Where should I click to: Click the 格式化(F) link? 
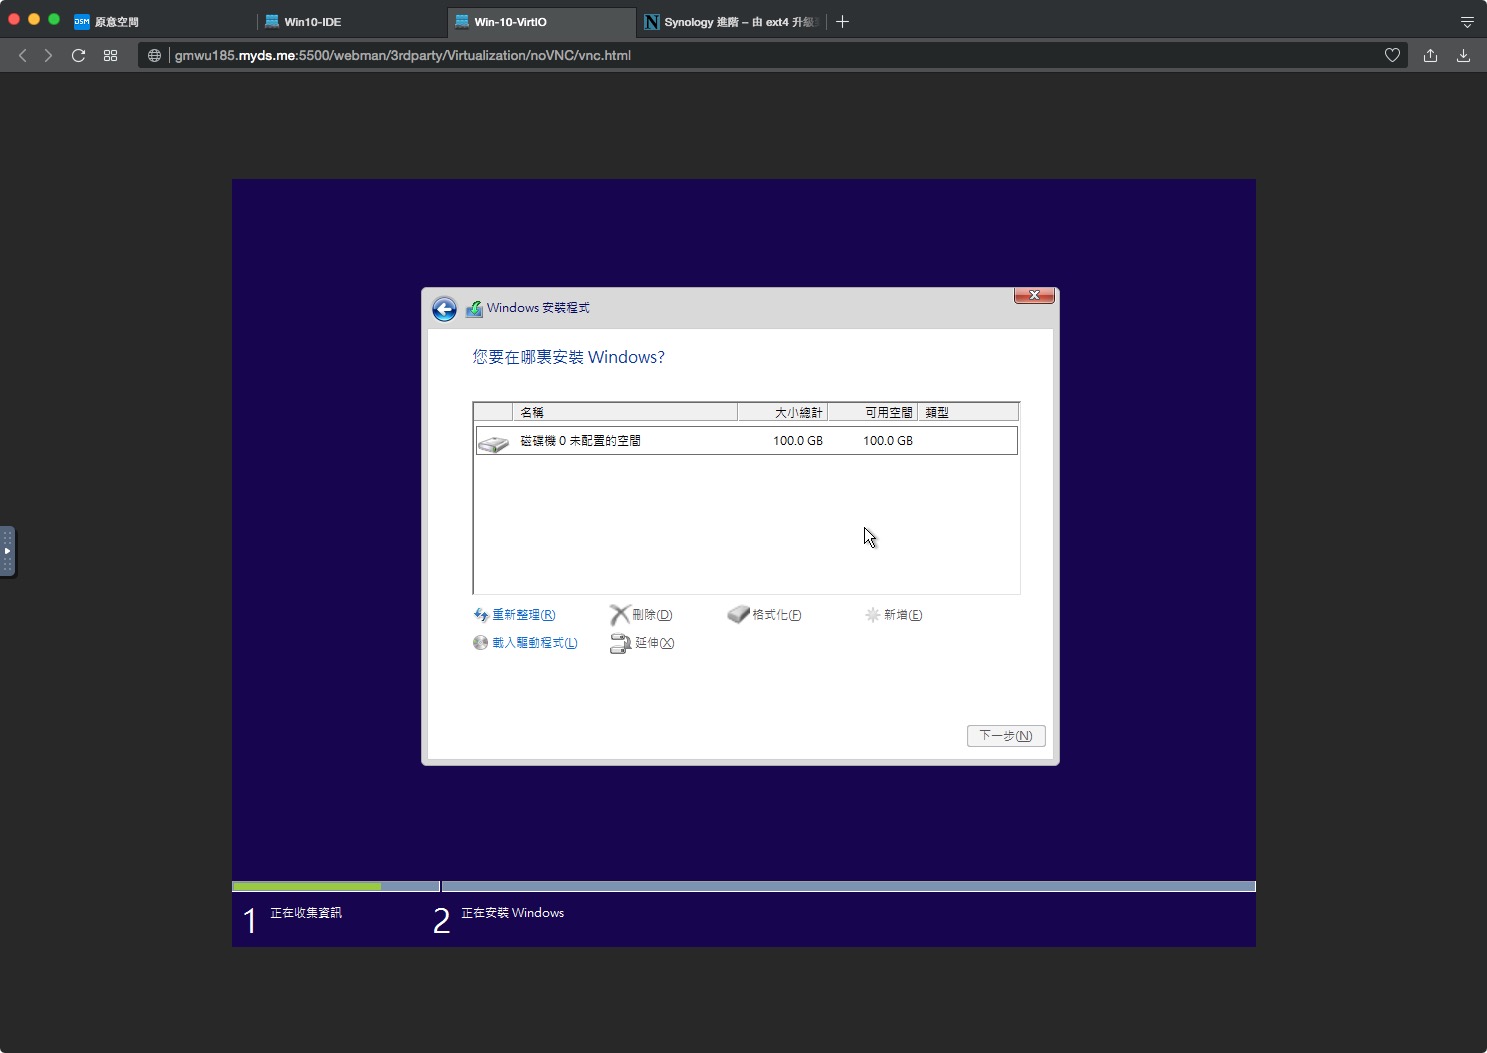(x=777, y=615)
